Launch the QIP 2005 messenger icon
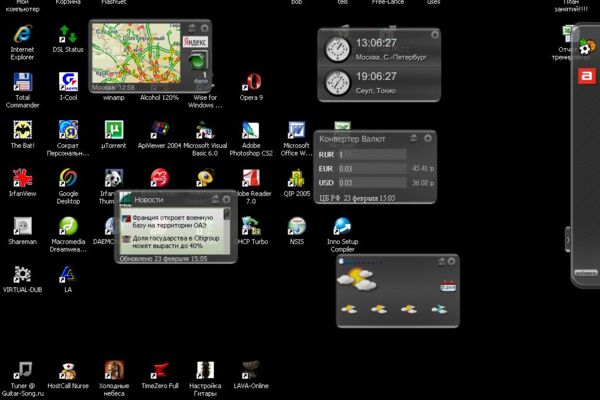This screenshot has height=400, width=600. click(x=297, y=178)
